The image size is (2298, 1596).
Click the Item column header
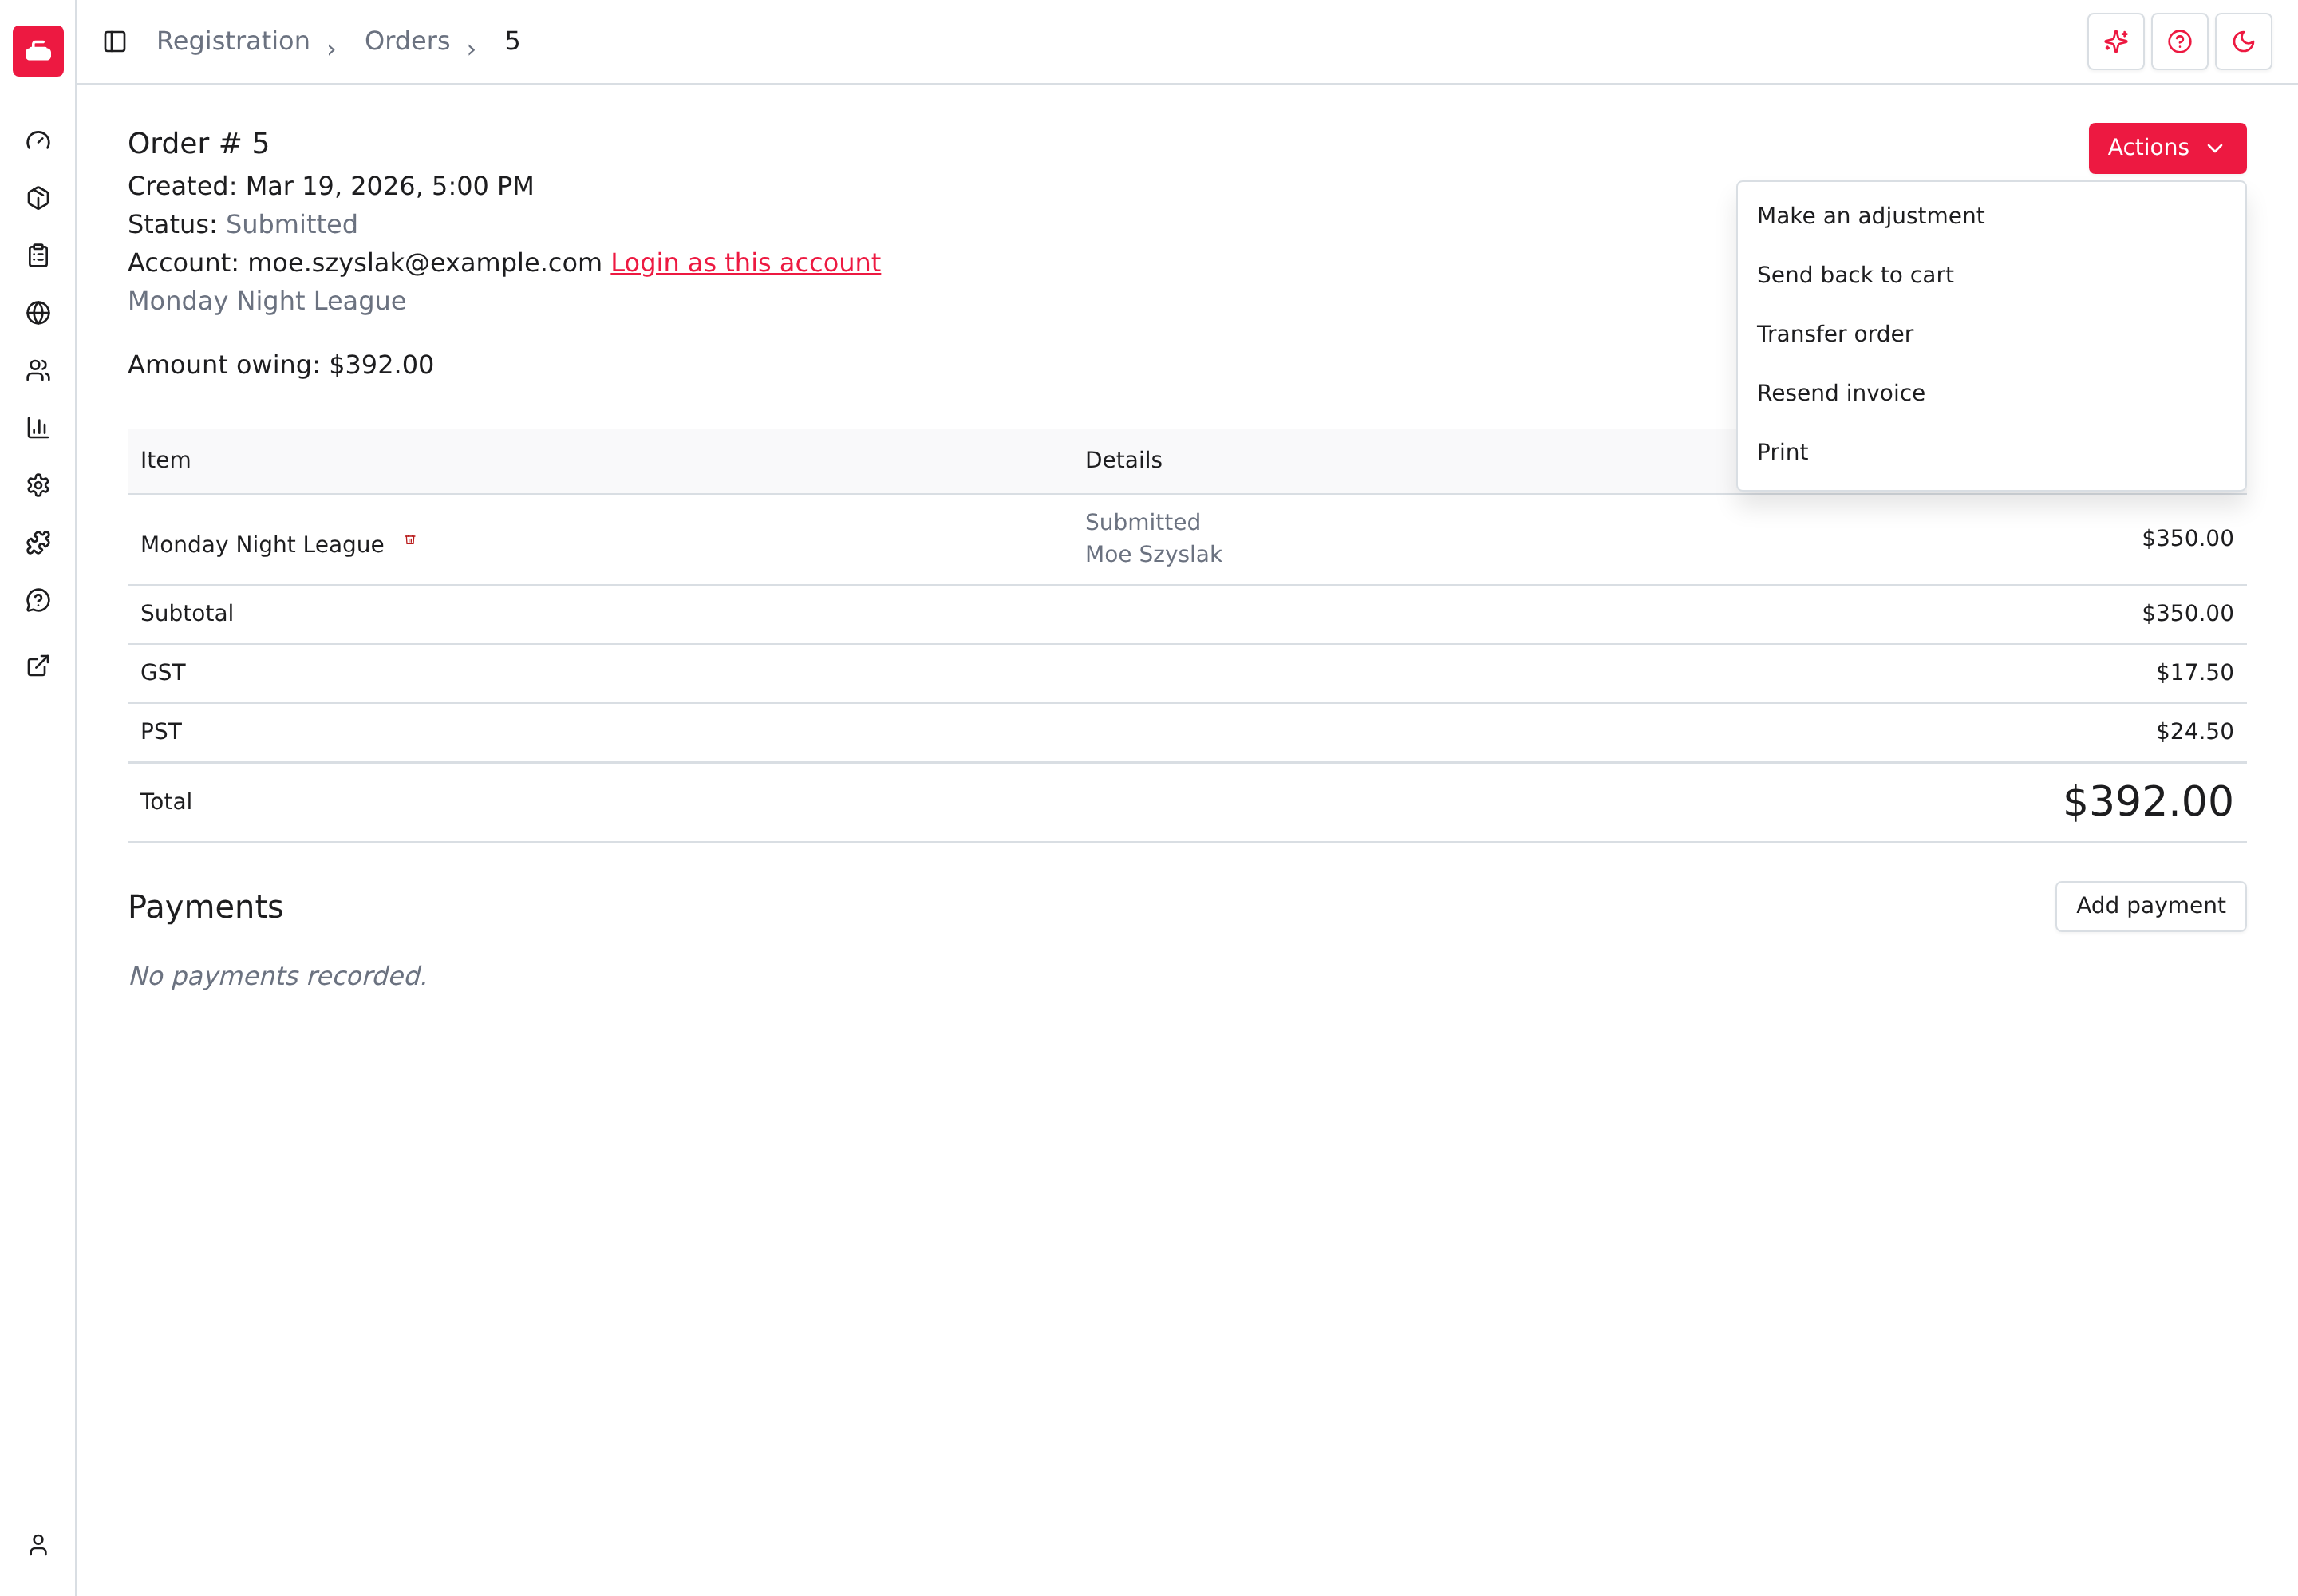coord(165,460)
